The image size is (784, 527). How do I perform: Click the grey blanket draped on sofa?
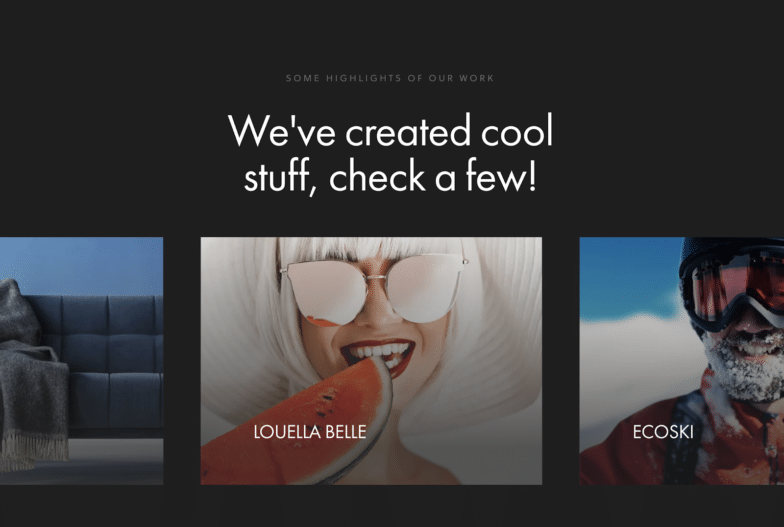point(30,380)
